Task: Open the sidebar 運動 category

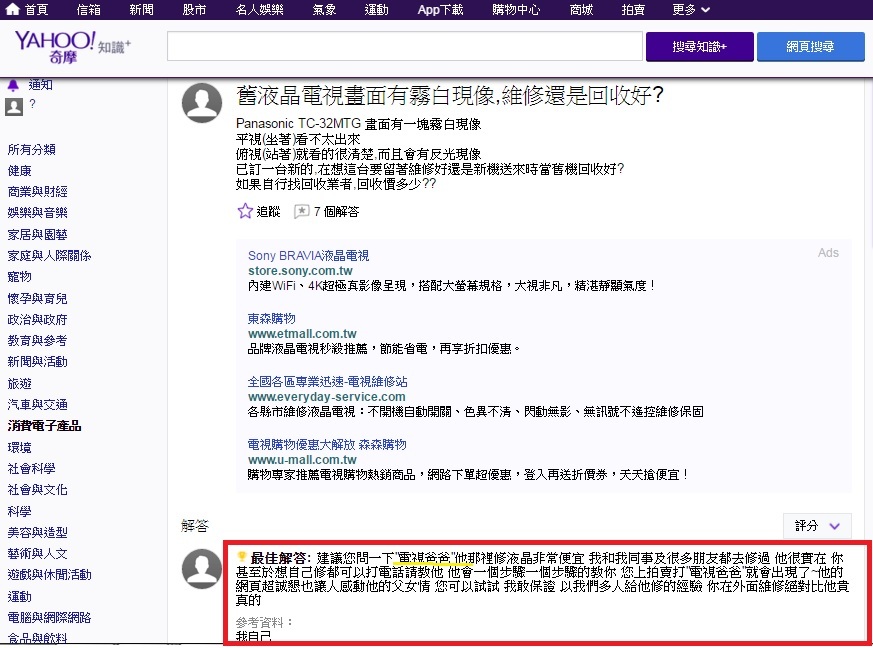Action: [x=19, y=596]
